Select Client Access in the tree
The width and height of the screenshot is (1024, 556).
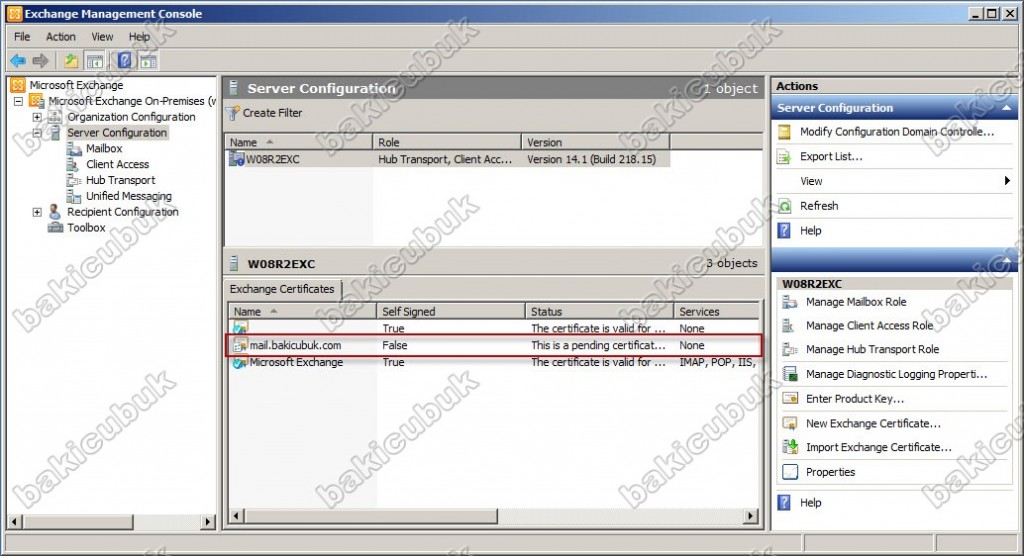tap(118, 164)
